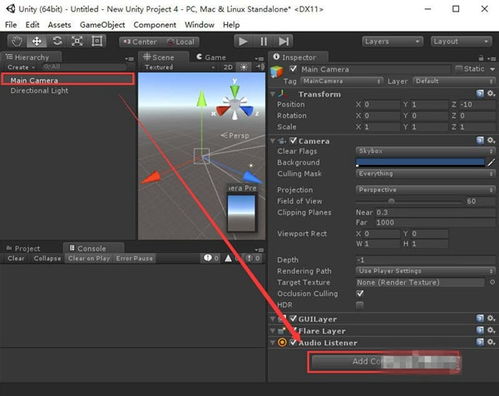The height and width of the screenshot is (396, 499).
Task: Start Play mode with Play button
Action: (243, 41)
